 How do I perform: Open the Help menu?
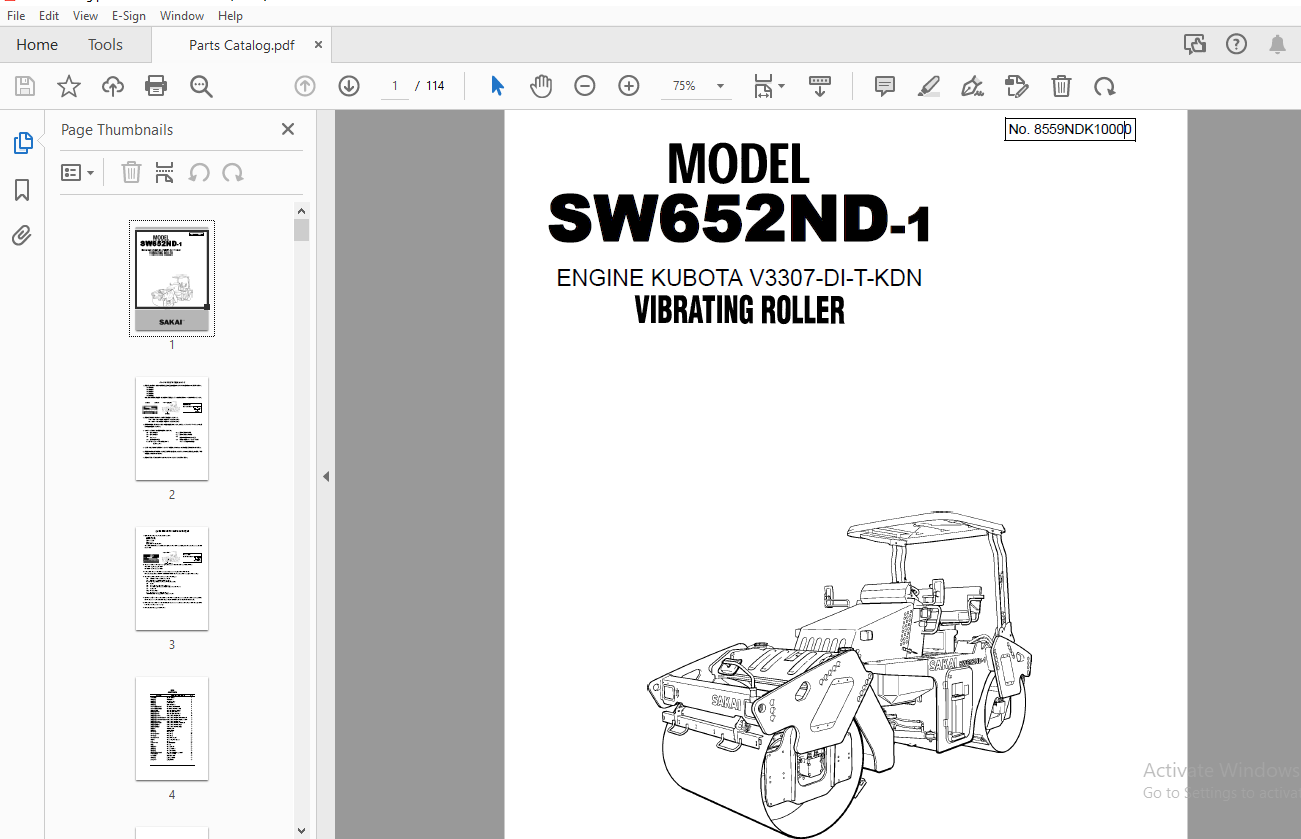pos(230,16)
